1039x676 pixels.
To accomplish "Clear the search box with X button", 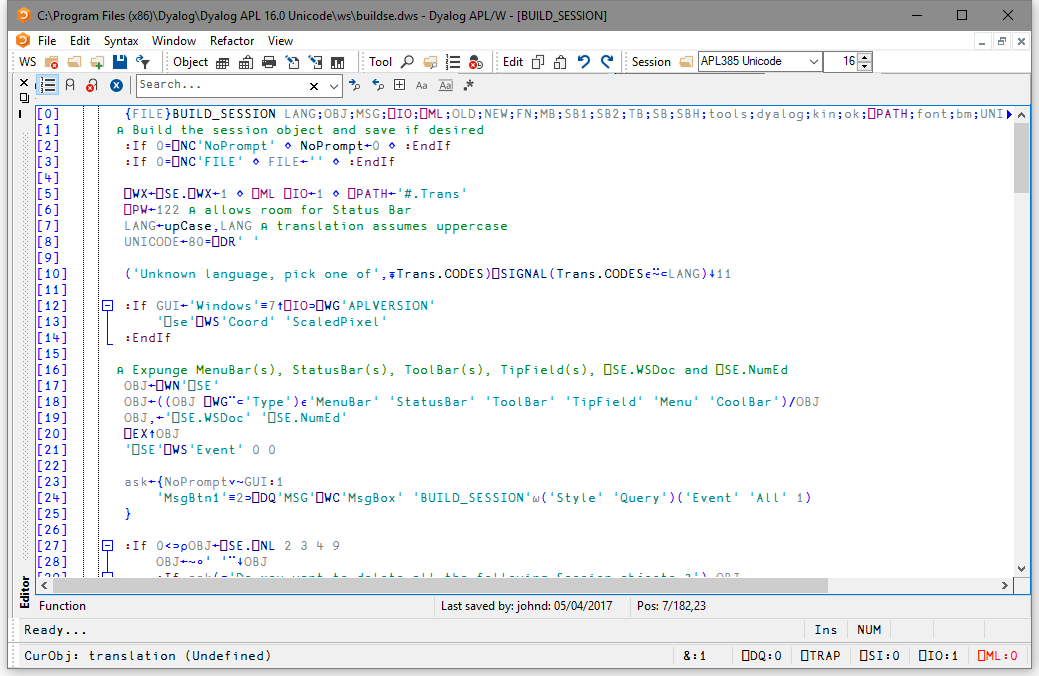I will point(314,86).
